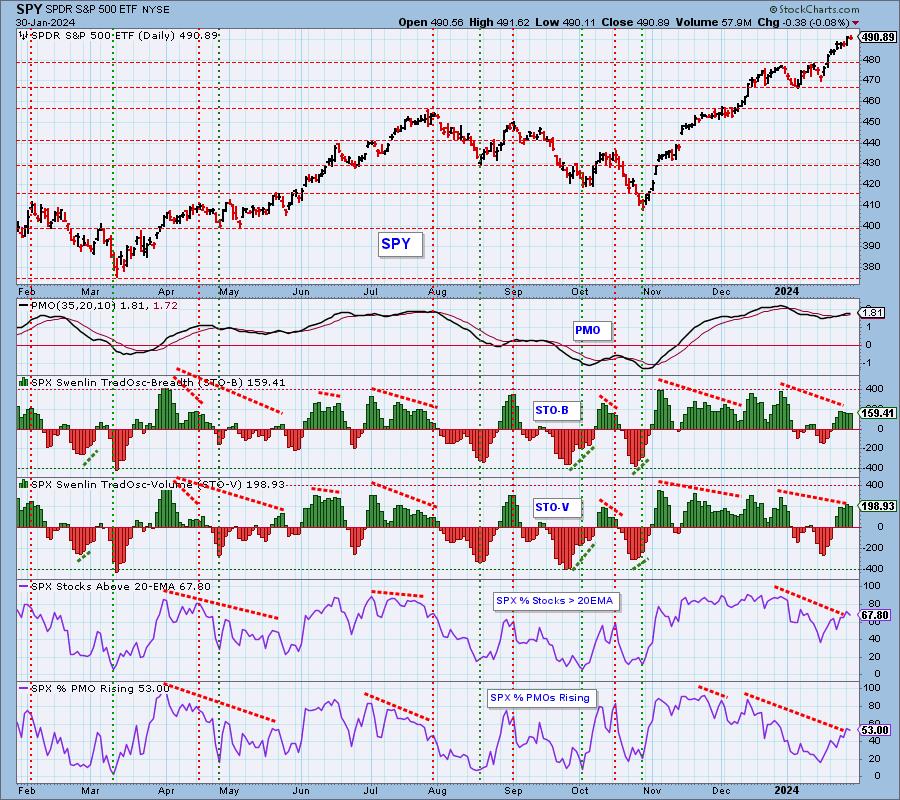900x800 pixels.
Task: Click the 53.00 value tag on right axis
Action: point(875,731)
